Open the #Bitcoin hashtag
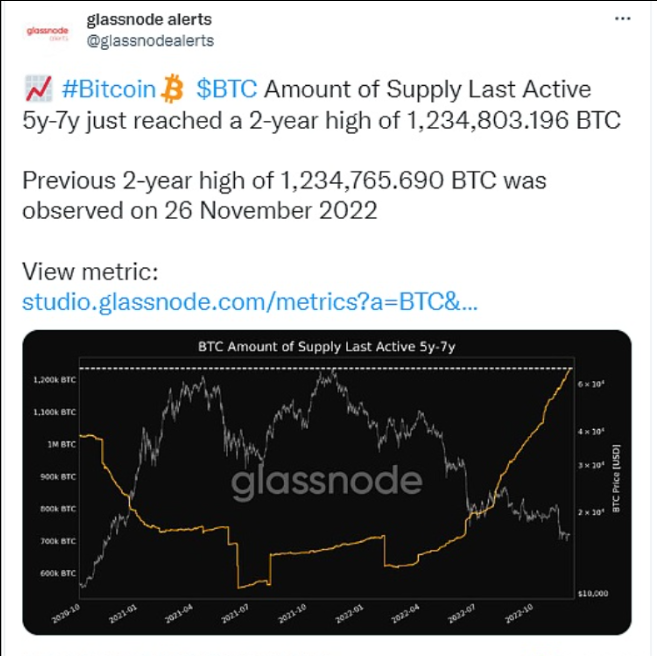The image size is (657, 656). pyautogui.click(x=108, y=90)
